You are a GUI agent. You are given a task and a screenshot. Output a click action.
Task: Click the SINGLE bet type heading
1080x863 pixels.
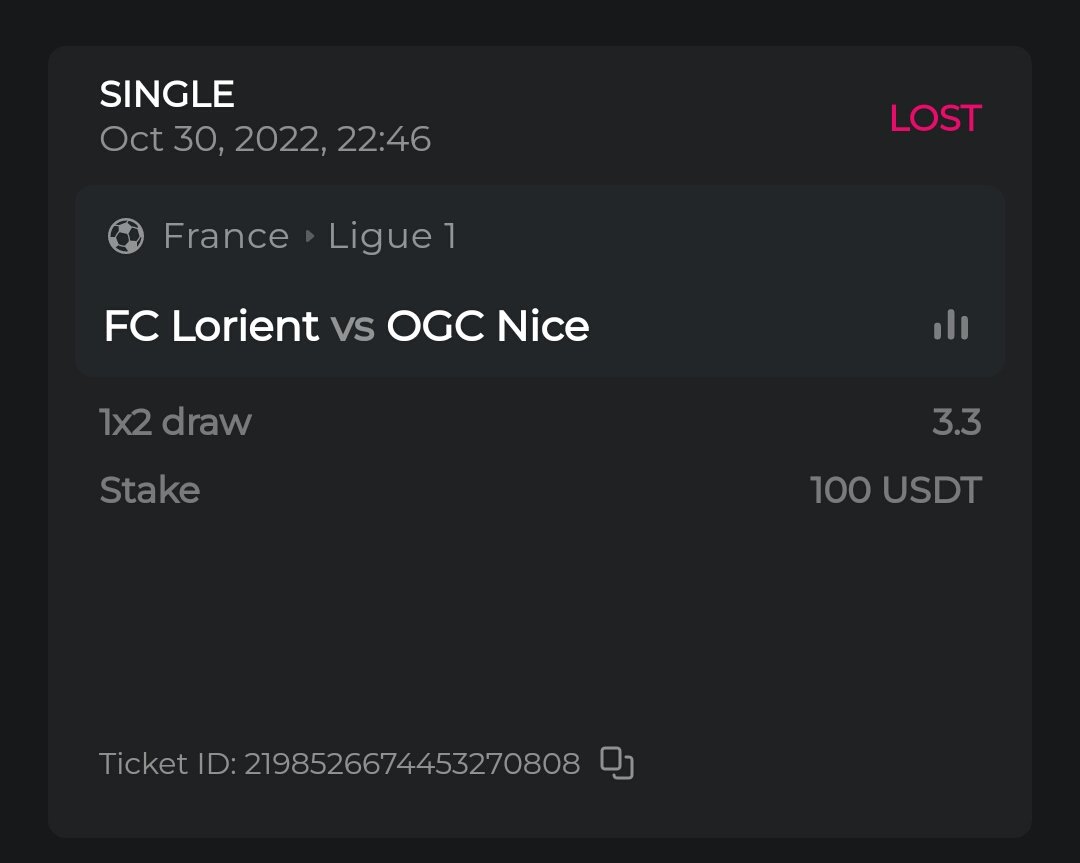[167, 95]
